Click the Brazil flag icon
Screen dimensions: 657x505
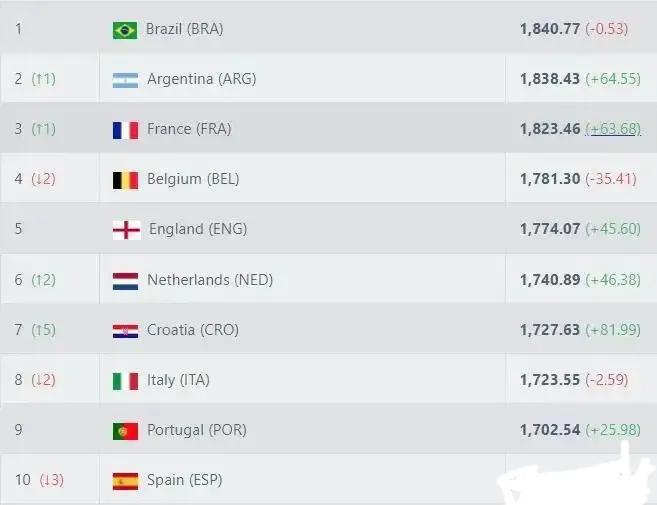[125, 29]
